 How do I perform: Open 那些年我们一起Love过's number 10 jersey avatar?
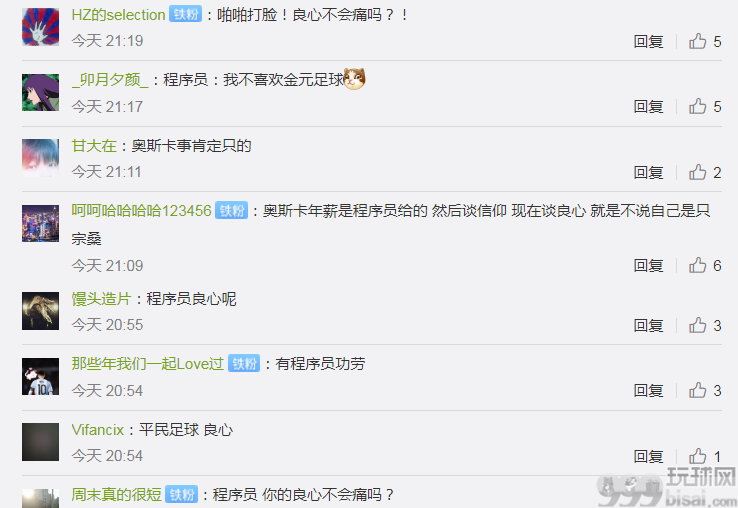coord(40,376)
